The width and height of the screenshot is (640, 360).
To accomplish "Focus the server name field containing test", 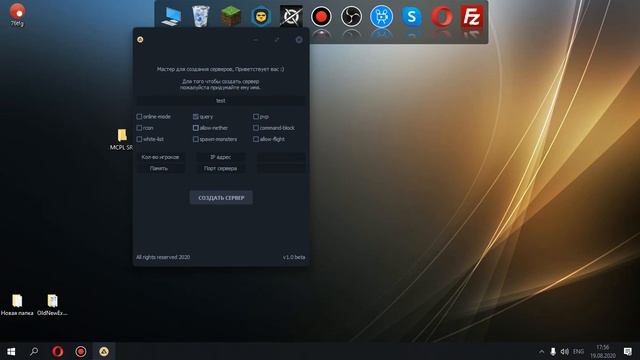I will [x=221, y=100].
